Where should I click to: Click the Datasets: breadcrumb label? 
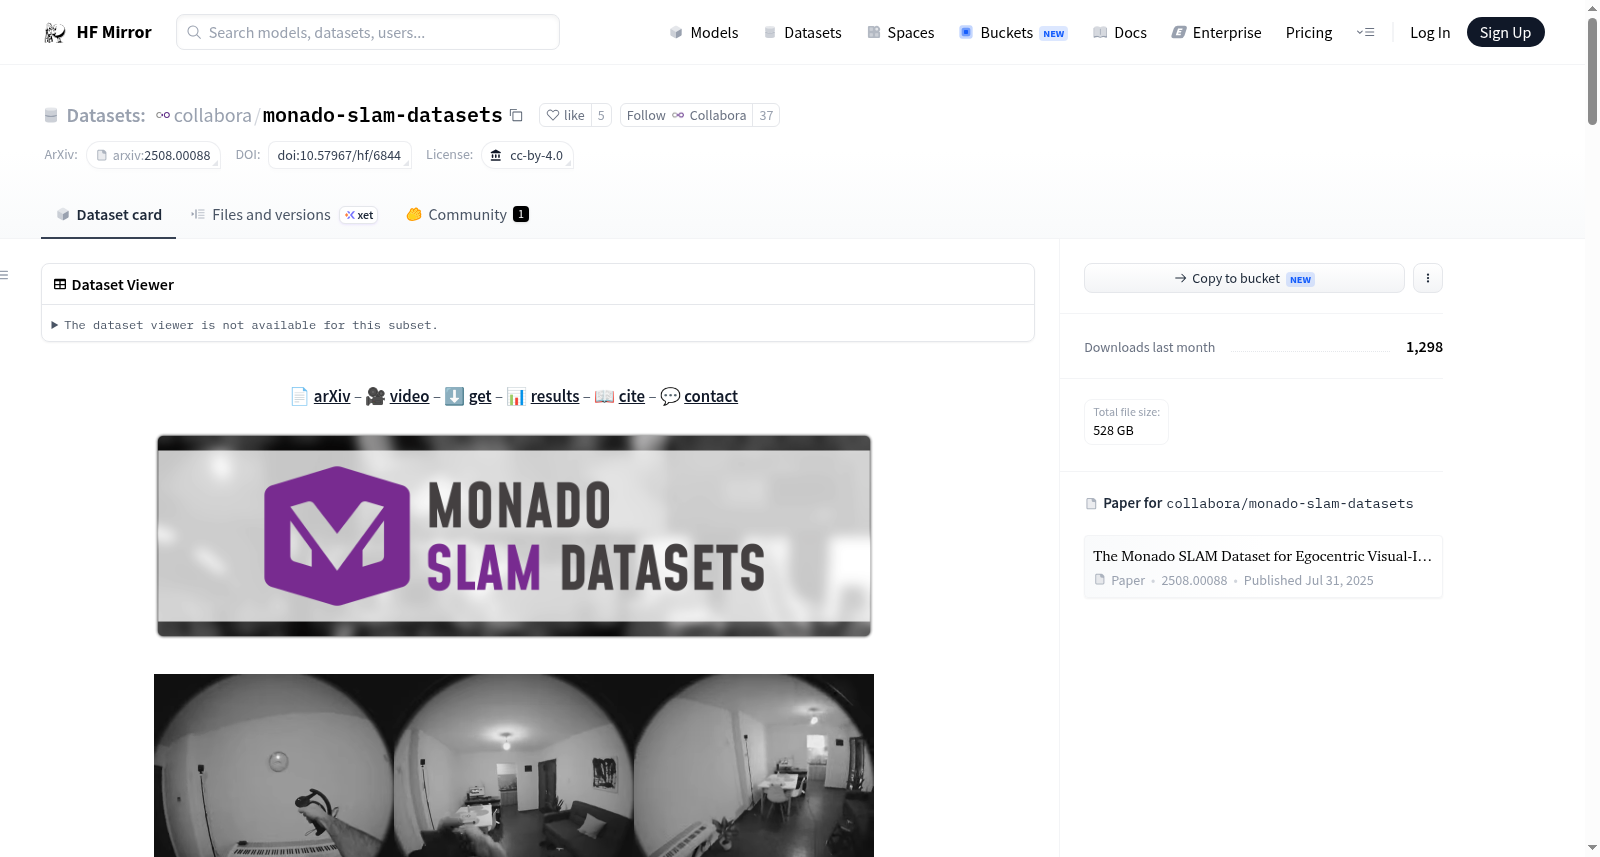106,115
